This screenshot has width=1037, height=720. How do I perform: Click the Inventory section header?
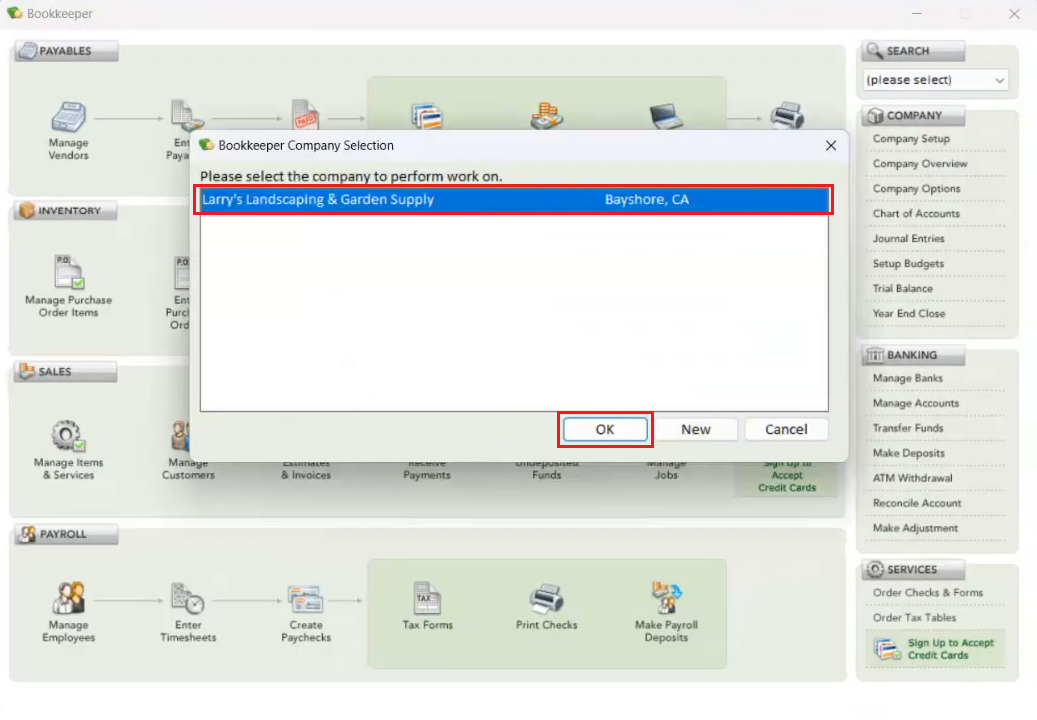coord(65,211)
